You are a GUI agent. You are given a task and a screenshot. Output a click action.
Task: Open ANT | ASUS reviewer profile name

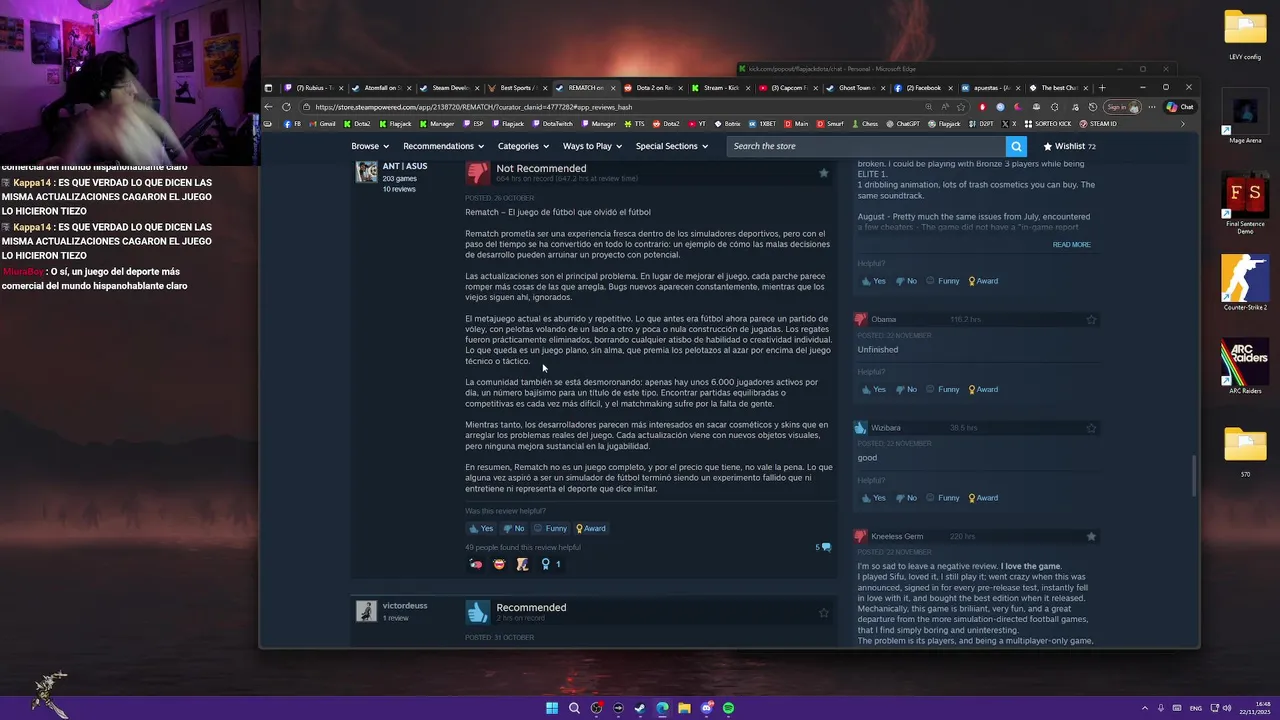[x=404, y=166]
